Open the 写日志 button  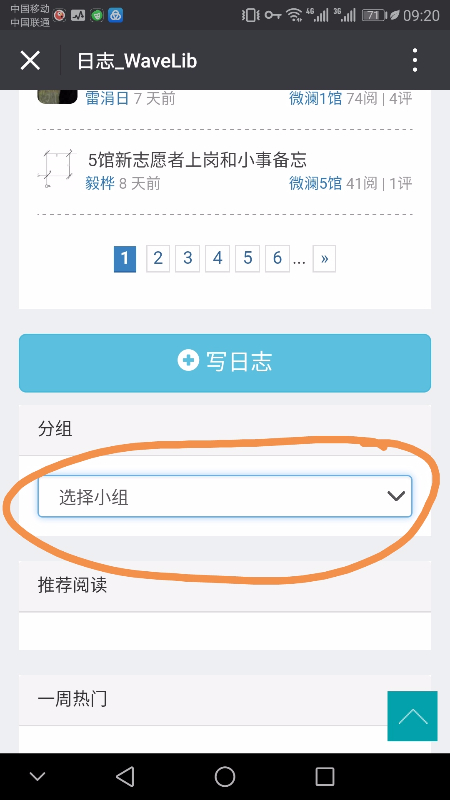pyautogui.click(x=224, y=363)
